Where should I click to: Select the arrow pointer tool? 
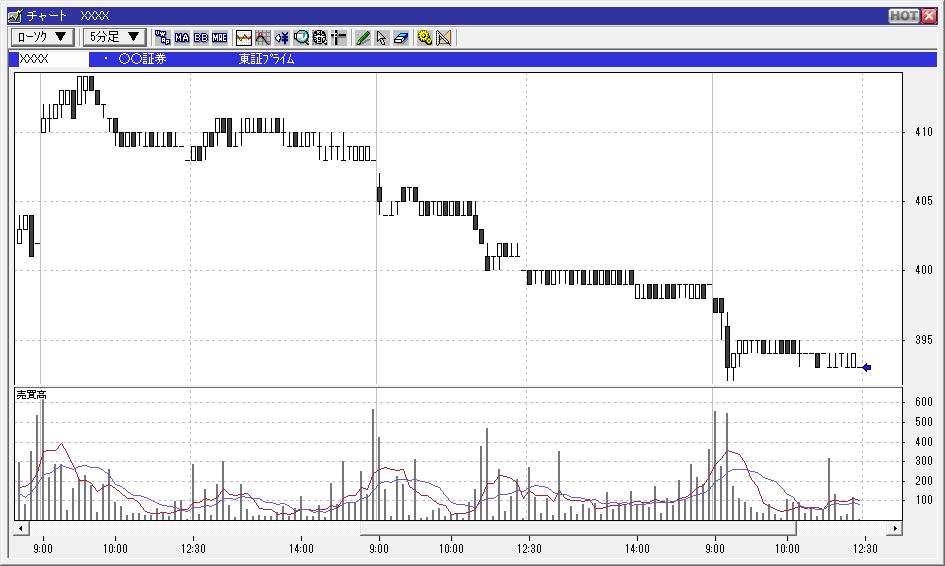pyautogui.click(x=381, y=38)
